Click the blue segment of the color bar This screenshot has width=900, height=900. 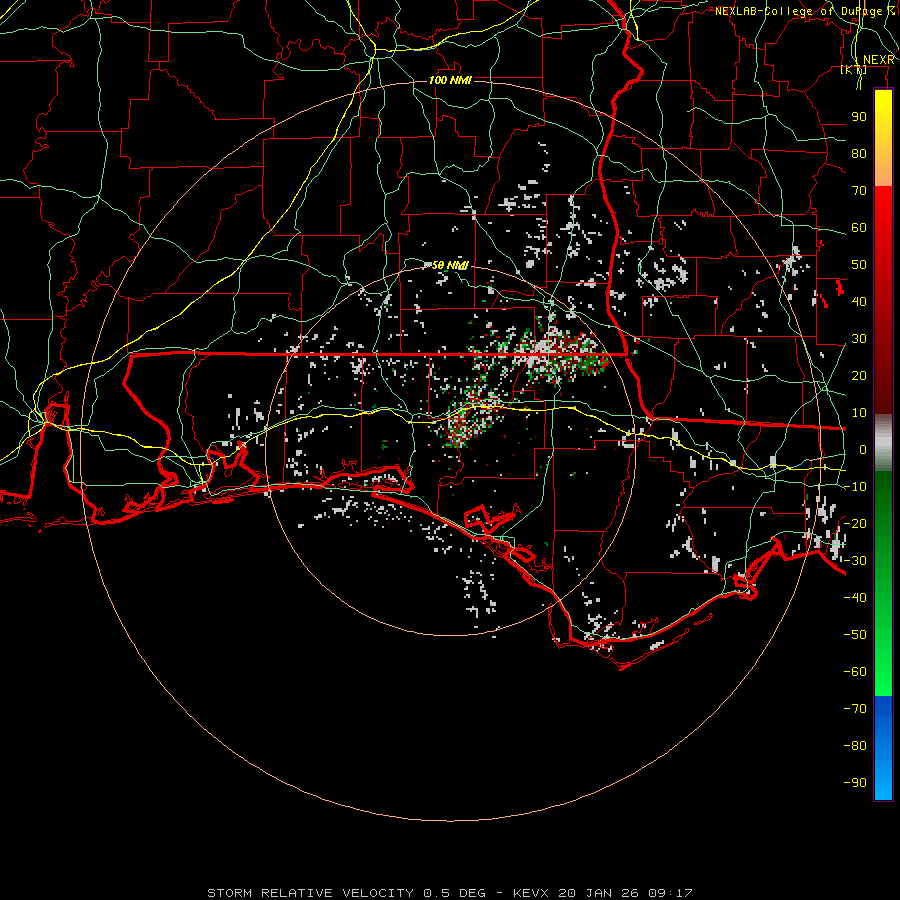[883, 748]
